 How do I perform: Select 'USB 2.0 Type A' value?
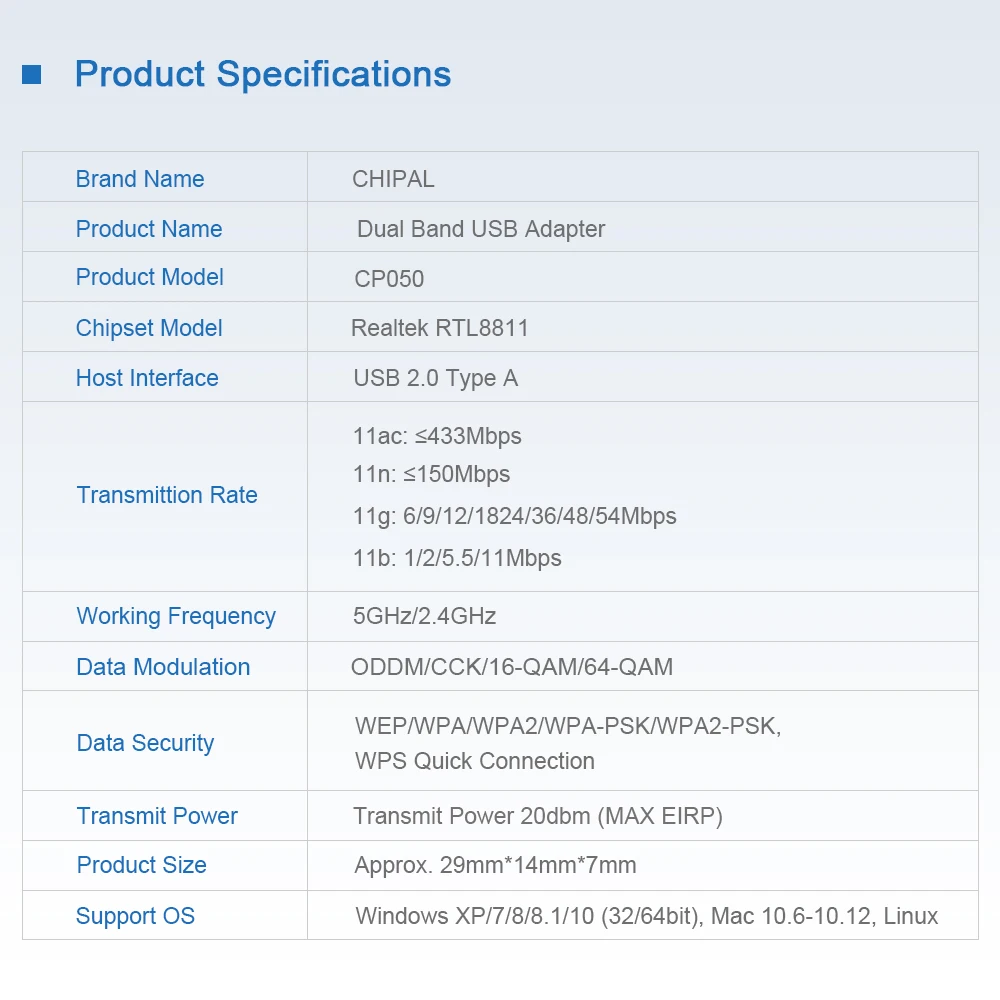436,378
